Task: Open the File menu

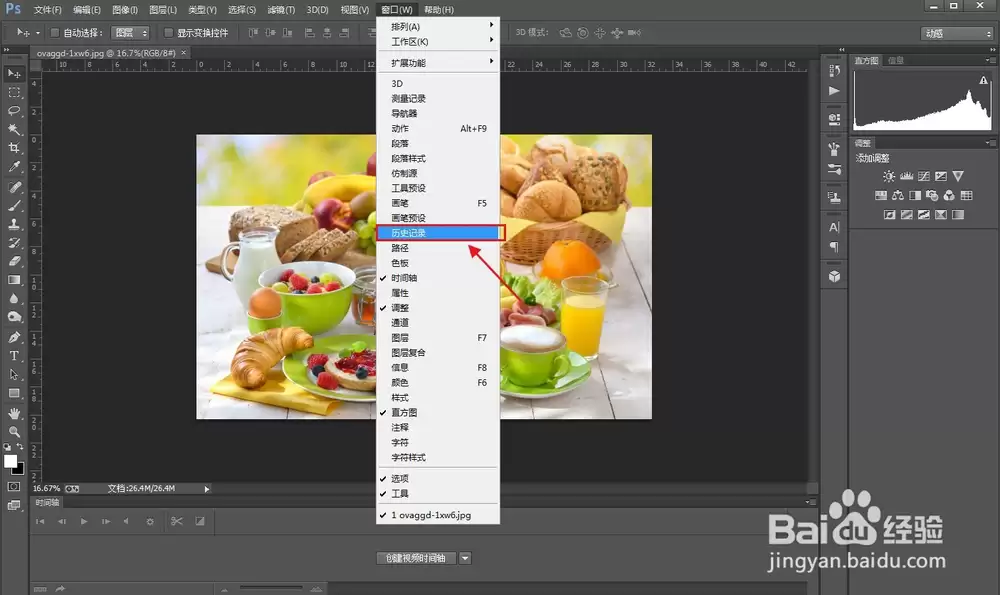Action: pos(47,10)
